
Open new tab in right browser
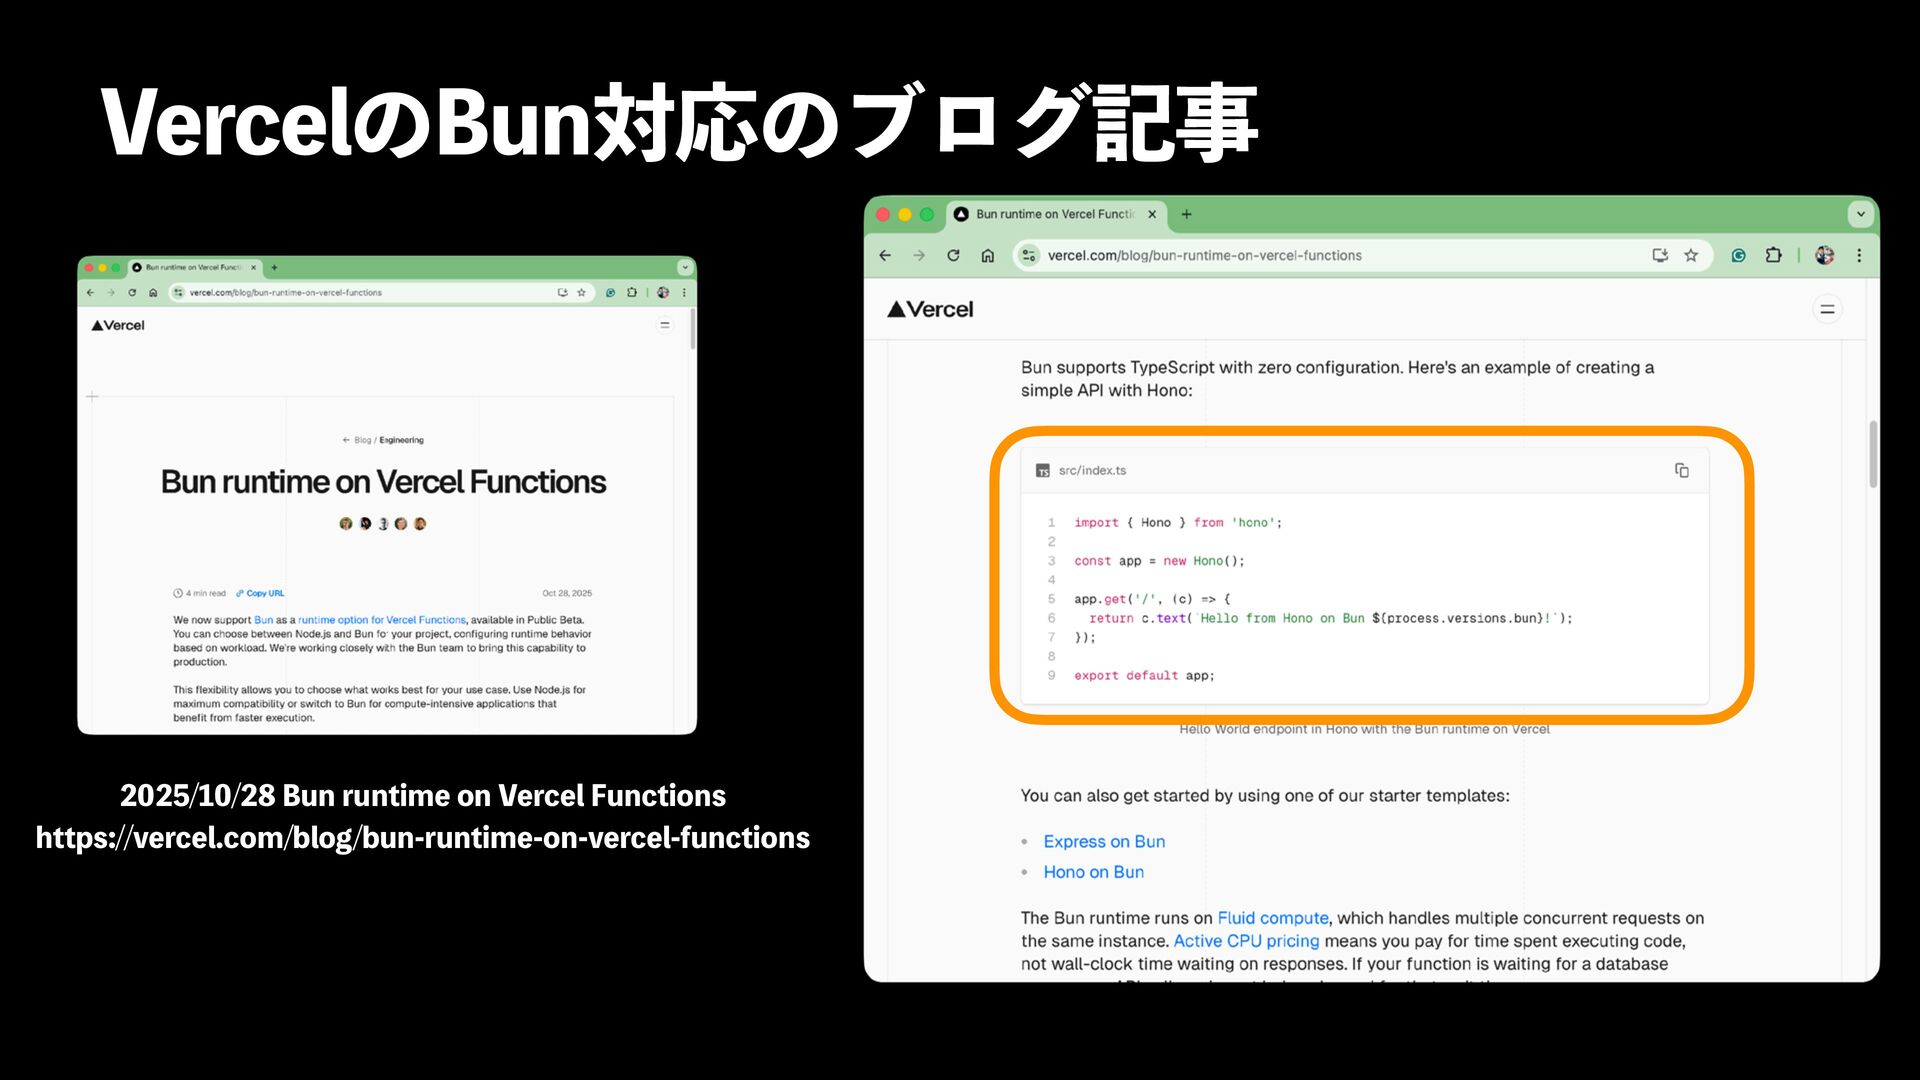click(x=1186, y=214)
